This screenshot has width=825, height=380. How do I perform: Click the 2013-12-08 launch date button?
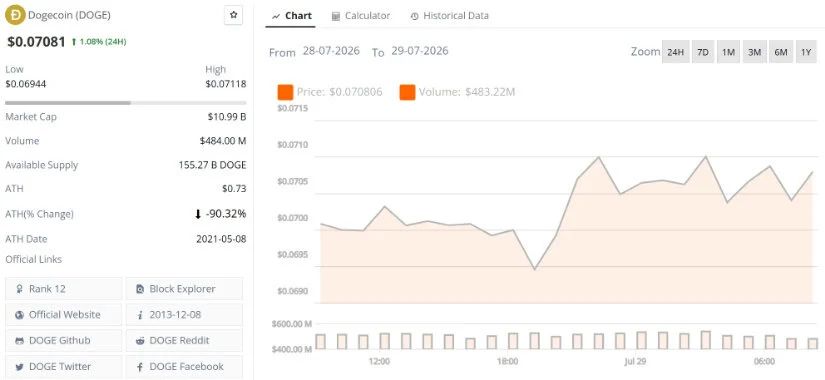[x=184, y=315]
